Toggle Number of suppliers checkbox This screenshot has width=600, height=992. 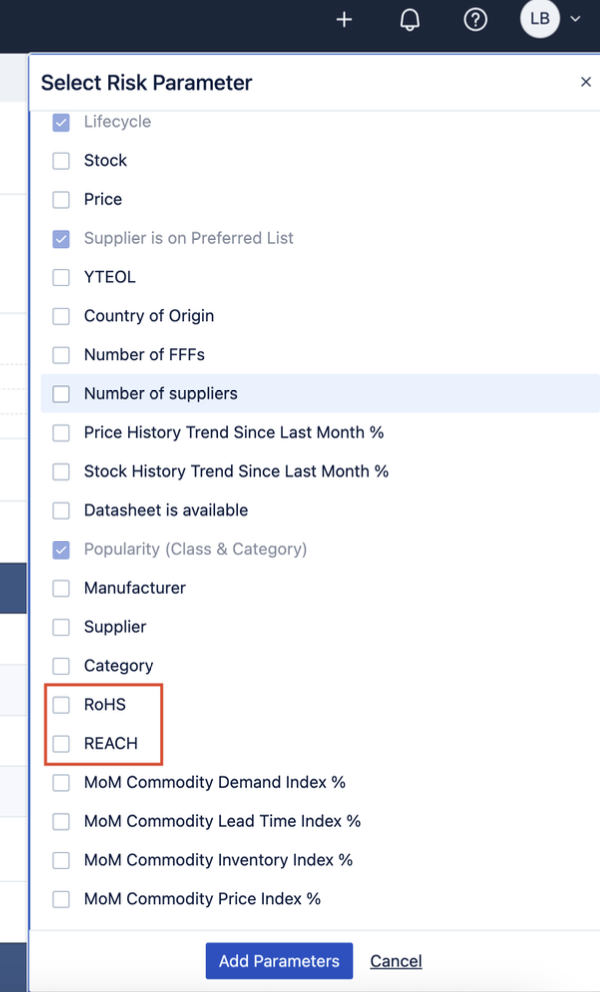click(61, 394)
